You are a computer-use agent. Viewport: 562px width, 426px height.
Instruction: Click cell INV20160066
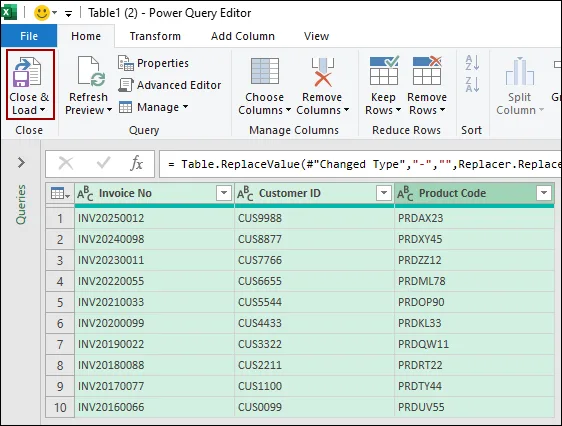click(154, 407)
